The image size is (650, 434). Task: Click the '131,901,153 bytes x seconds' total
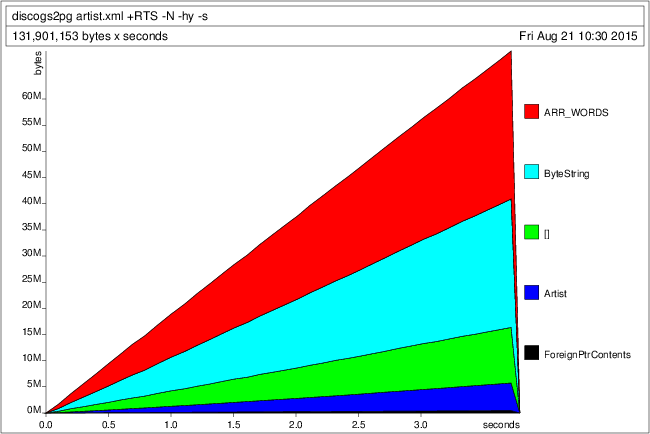[90, 36]
